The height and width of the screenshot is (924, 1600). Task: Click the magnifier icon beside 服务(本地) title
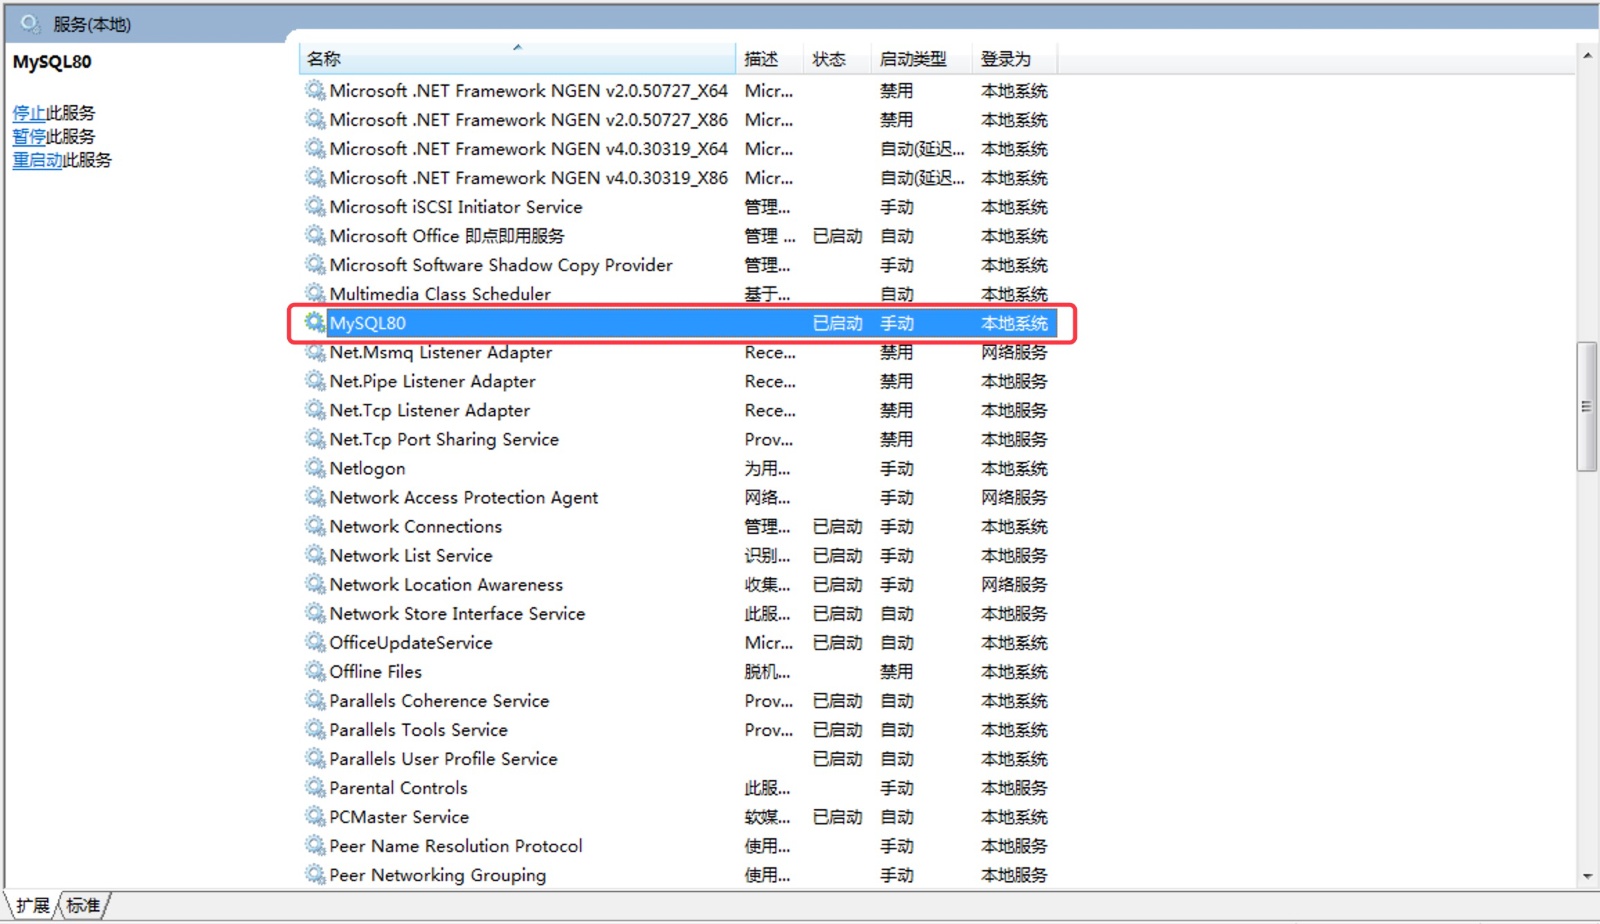click(30, 23)
